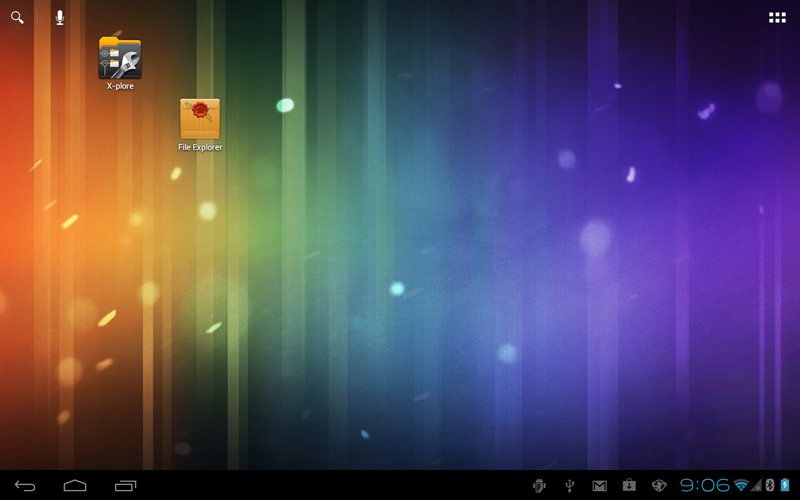
Task: Tap the battery charging indicator
Action: [x=785, y=486]
